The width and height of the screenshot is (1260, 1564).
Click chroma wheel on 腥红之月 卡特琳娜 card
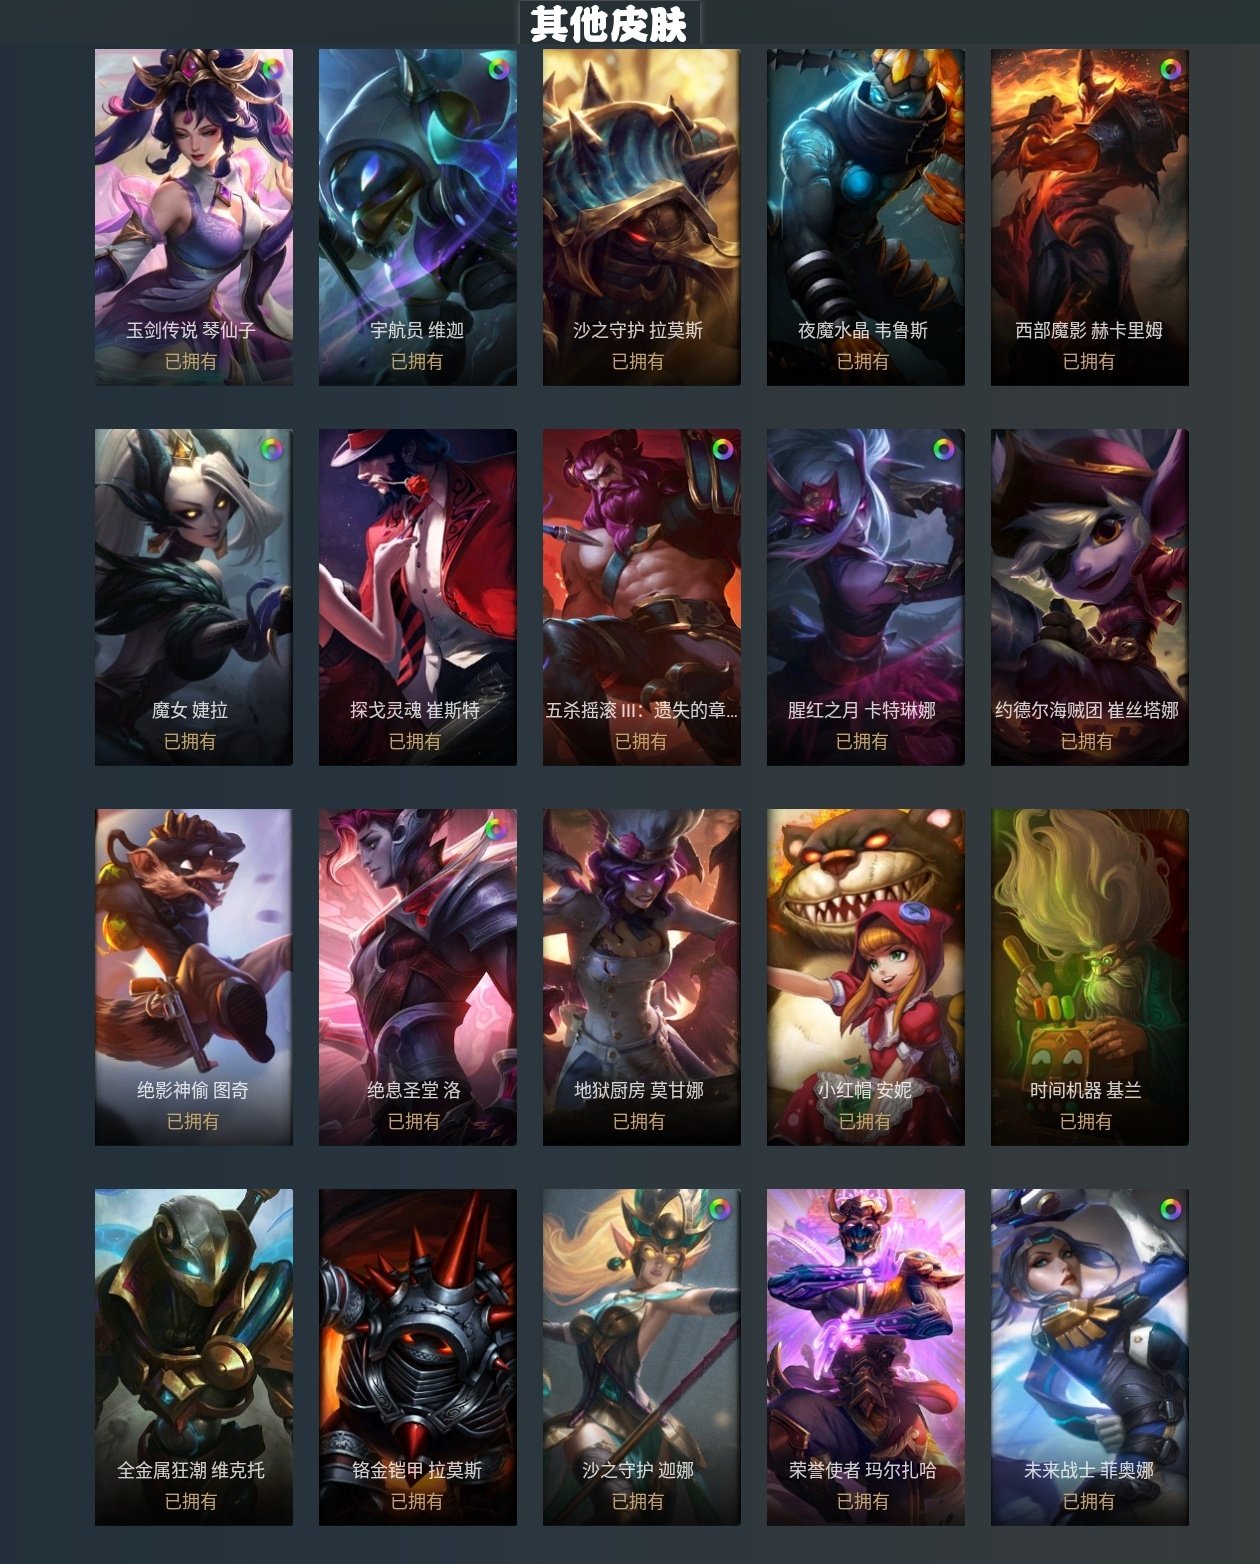943,449
